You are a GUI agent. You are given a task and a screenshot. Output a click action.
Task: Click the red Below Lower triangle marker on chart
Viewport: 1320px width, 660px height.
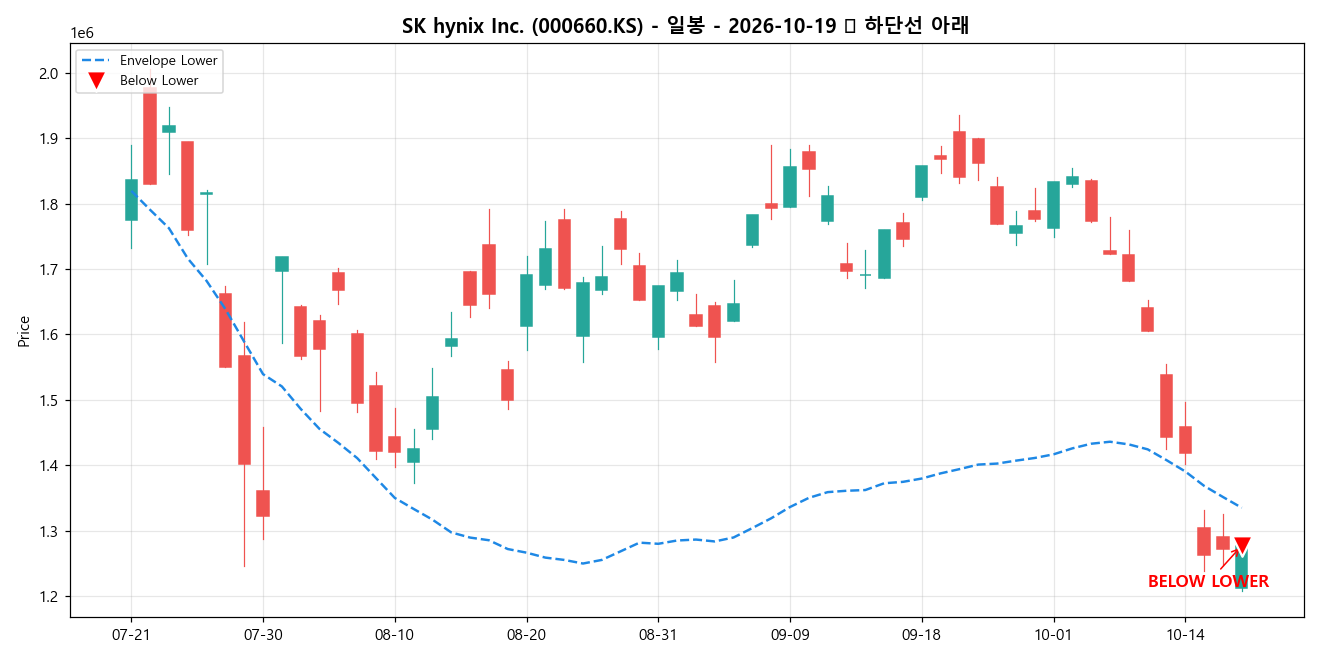coord(1242,546)
